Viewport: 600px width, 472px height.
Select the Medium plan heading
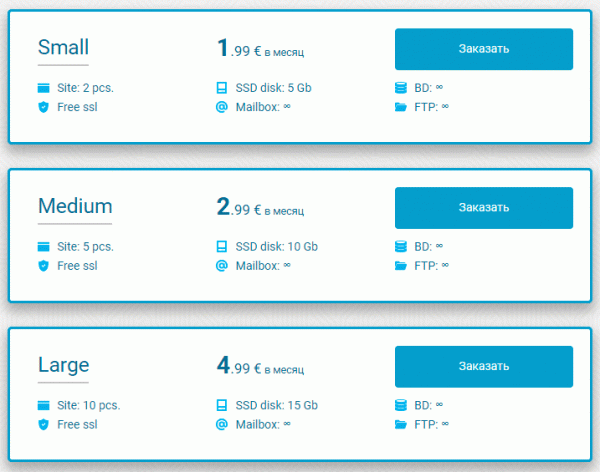(x=75, y=206)
